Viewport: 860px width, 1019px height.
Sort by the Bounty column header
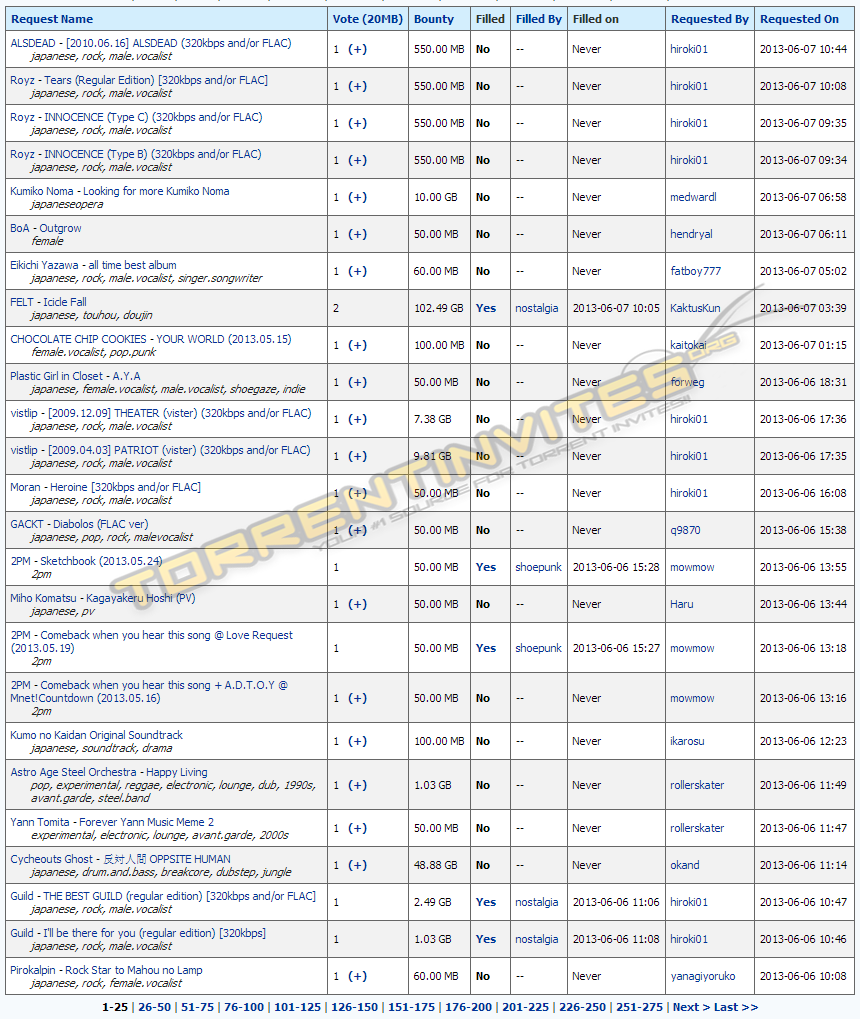pos(434,19)
